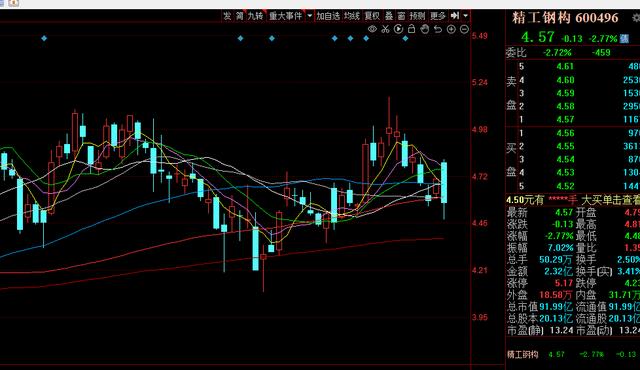Click the 委比 -2.72% row

(572, 53)
